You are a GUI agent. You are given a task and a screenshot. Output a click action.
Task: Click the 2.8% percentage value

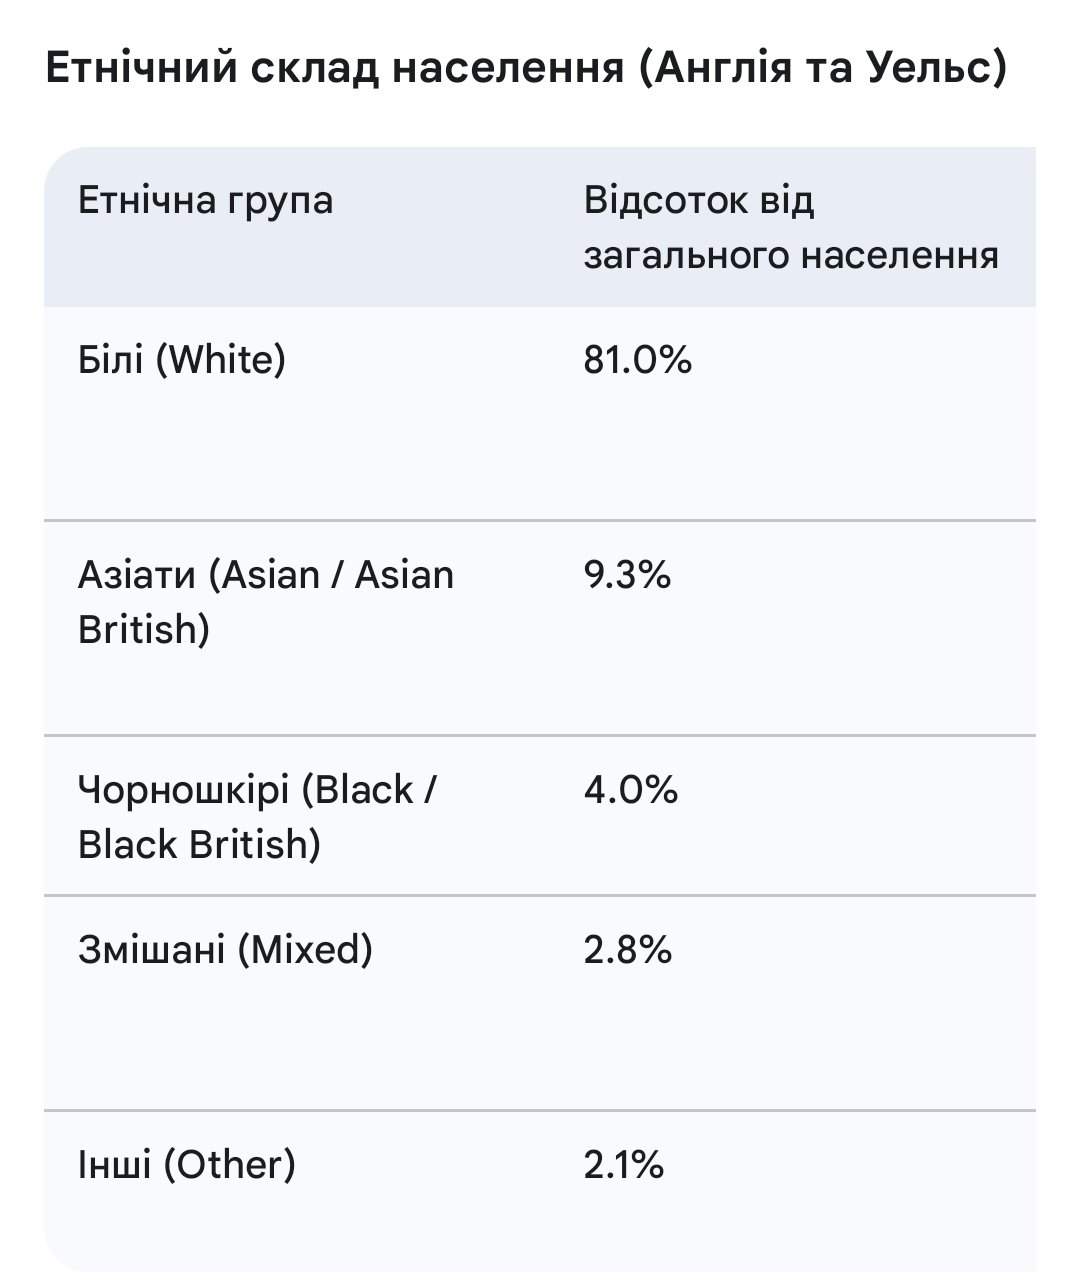(x=627, y=949)
